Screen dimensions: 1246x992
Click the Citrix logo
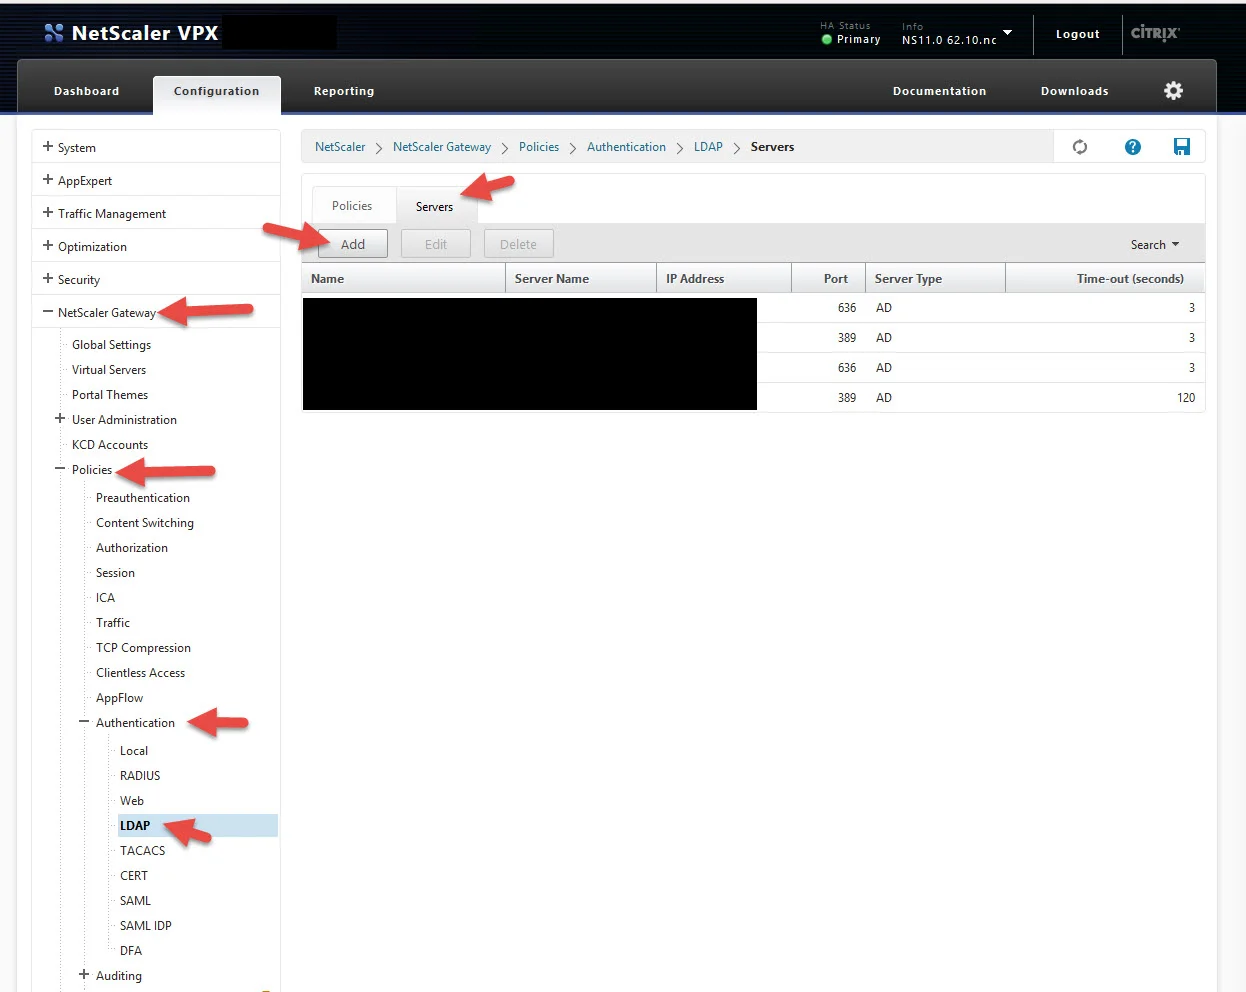(1155, 33)
